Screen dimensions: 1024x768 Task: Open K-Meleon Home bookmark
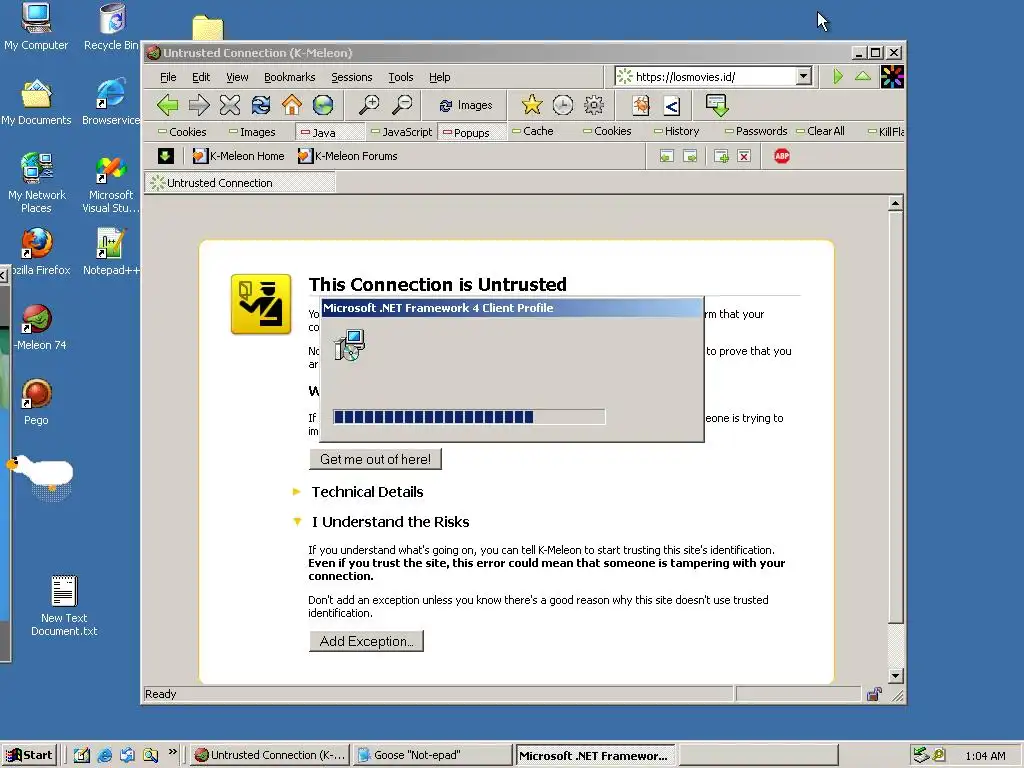click(238, 155)
